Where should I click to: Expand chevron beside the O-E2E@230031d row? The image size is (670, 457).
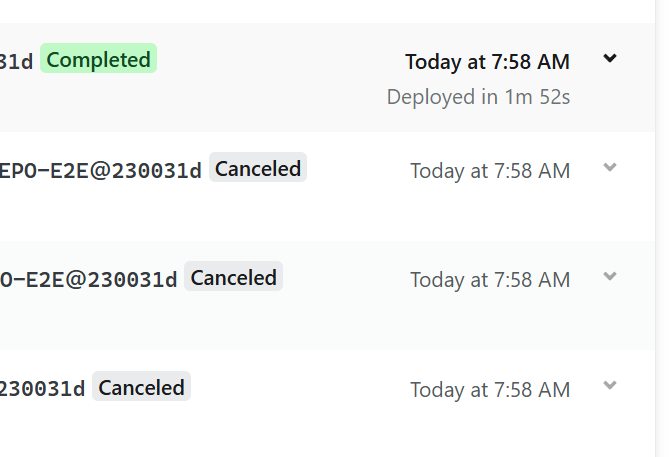[610, 276]
